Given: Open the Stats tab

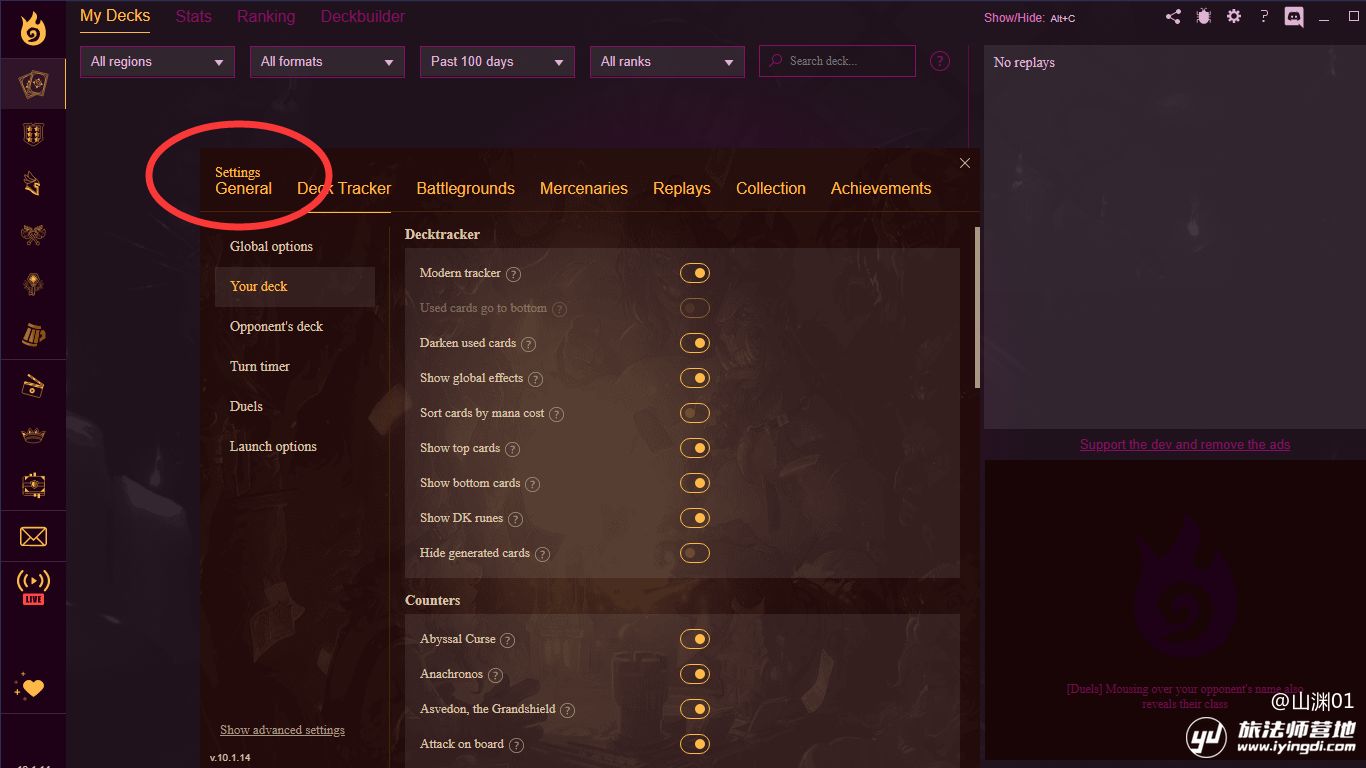Looking at the screenshot, I should [193, 16].
